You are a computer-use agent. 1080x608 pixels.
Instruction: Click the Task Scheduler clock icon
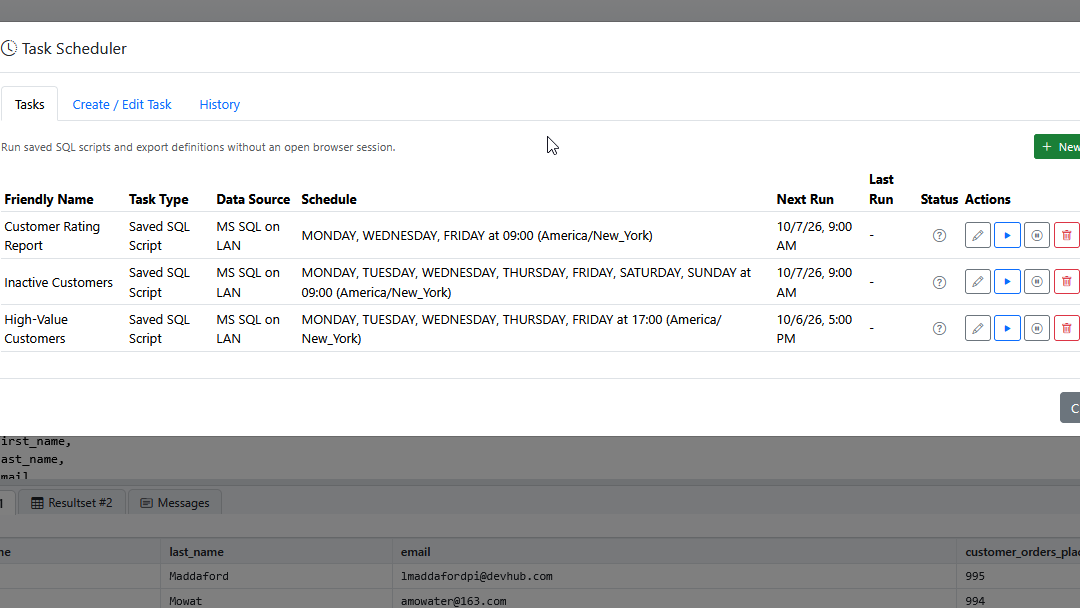8,48
